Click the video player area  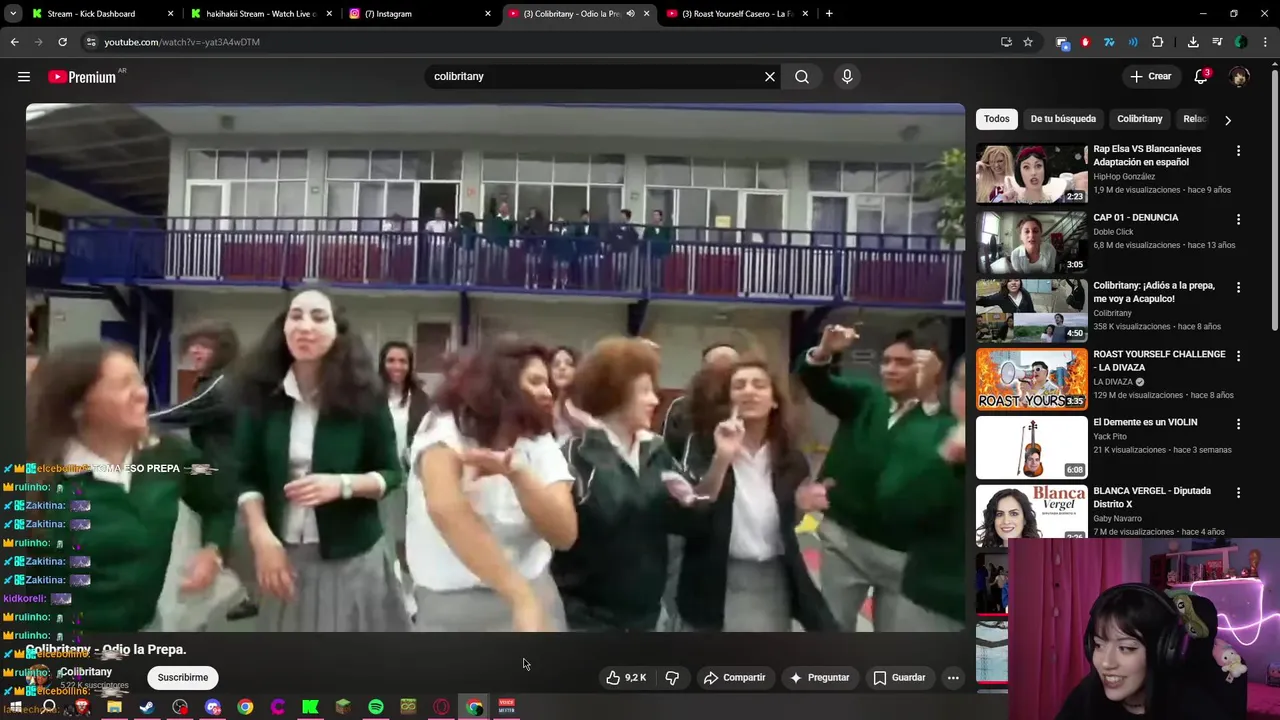(495, 367)
